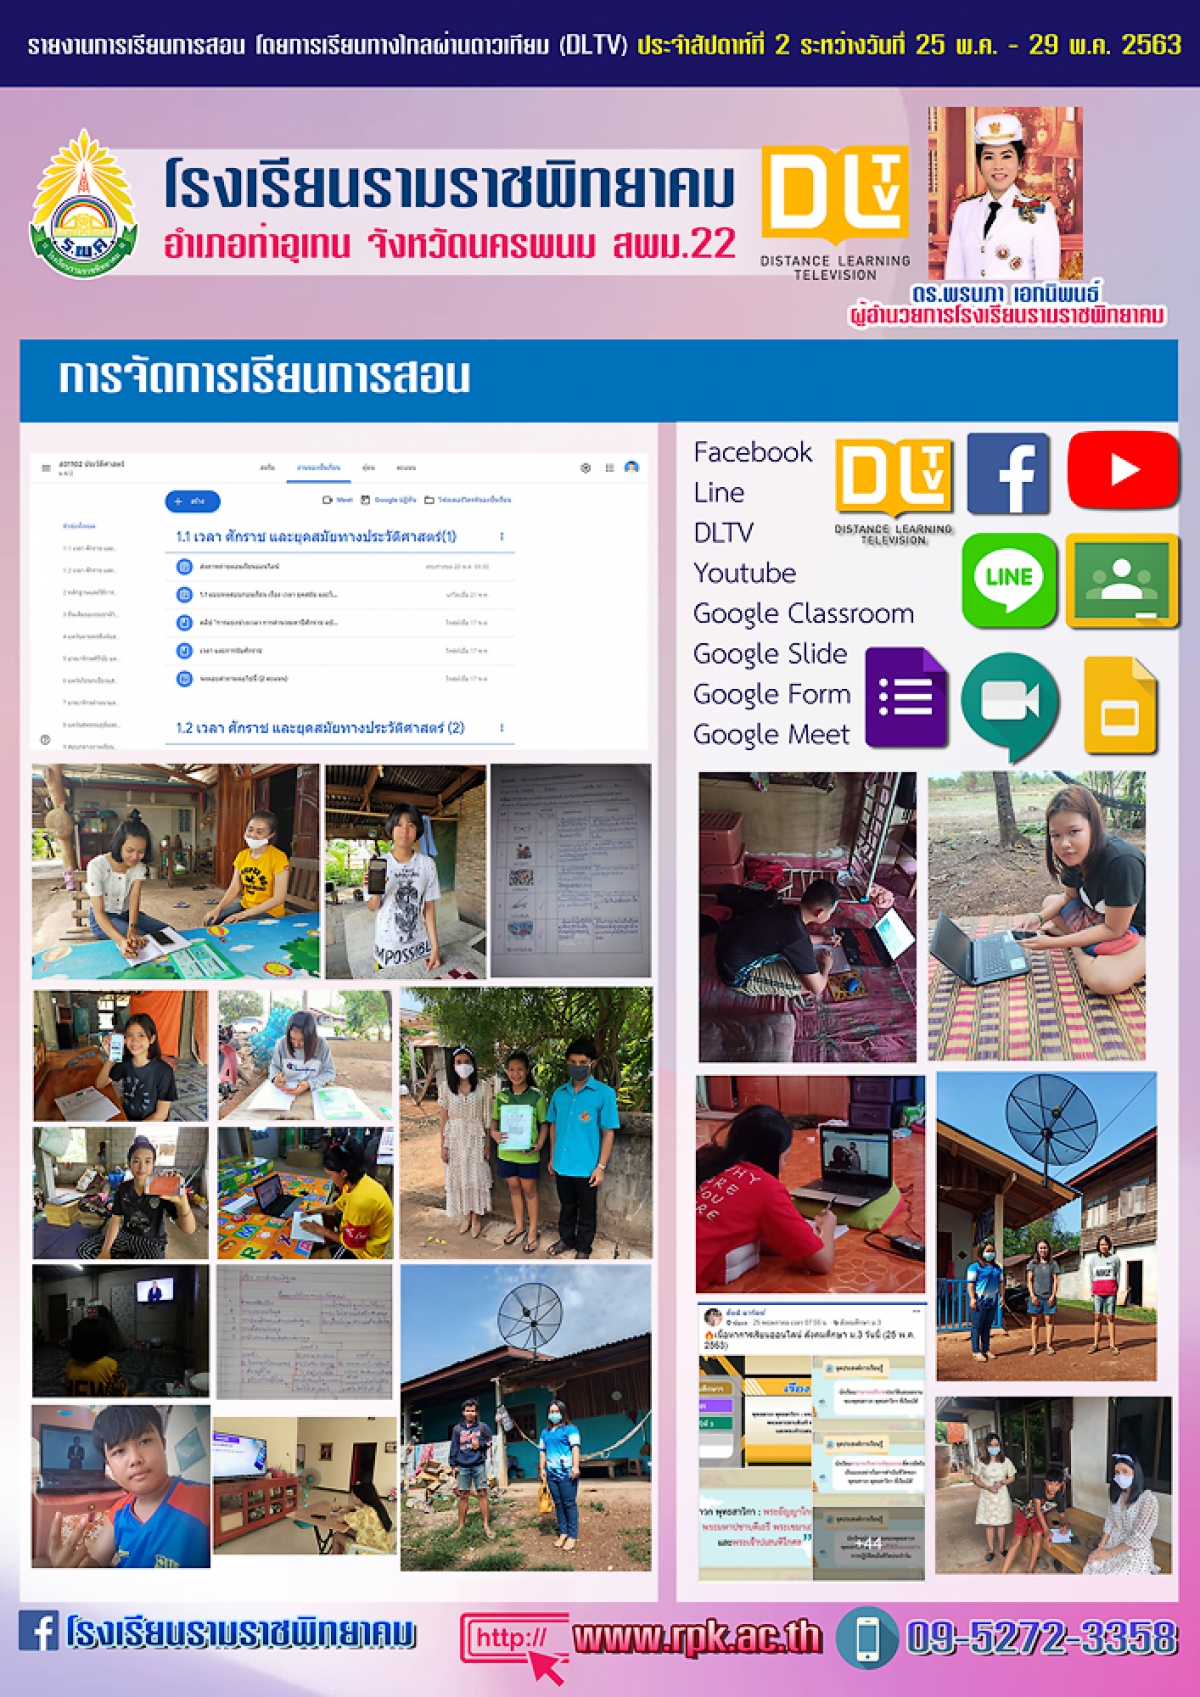
Task: Click the large school name title in the header
Action: [x=450, y=184]
